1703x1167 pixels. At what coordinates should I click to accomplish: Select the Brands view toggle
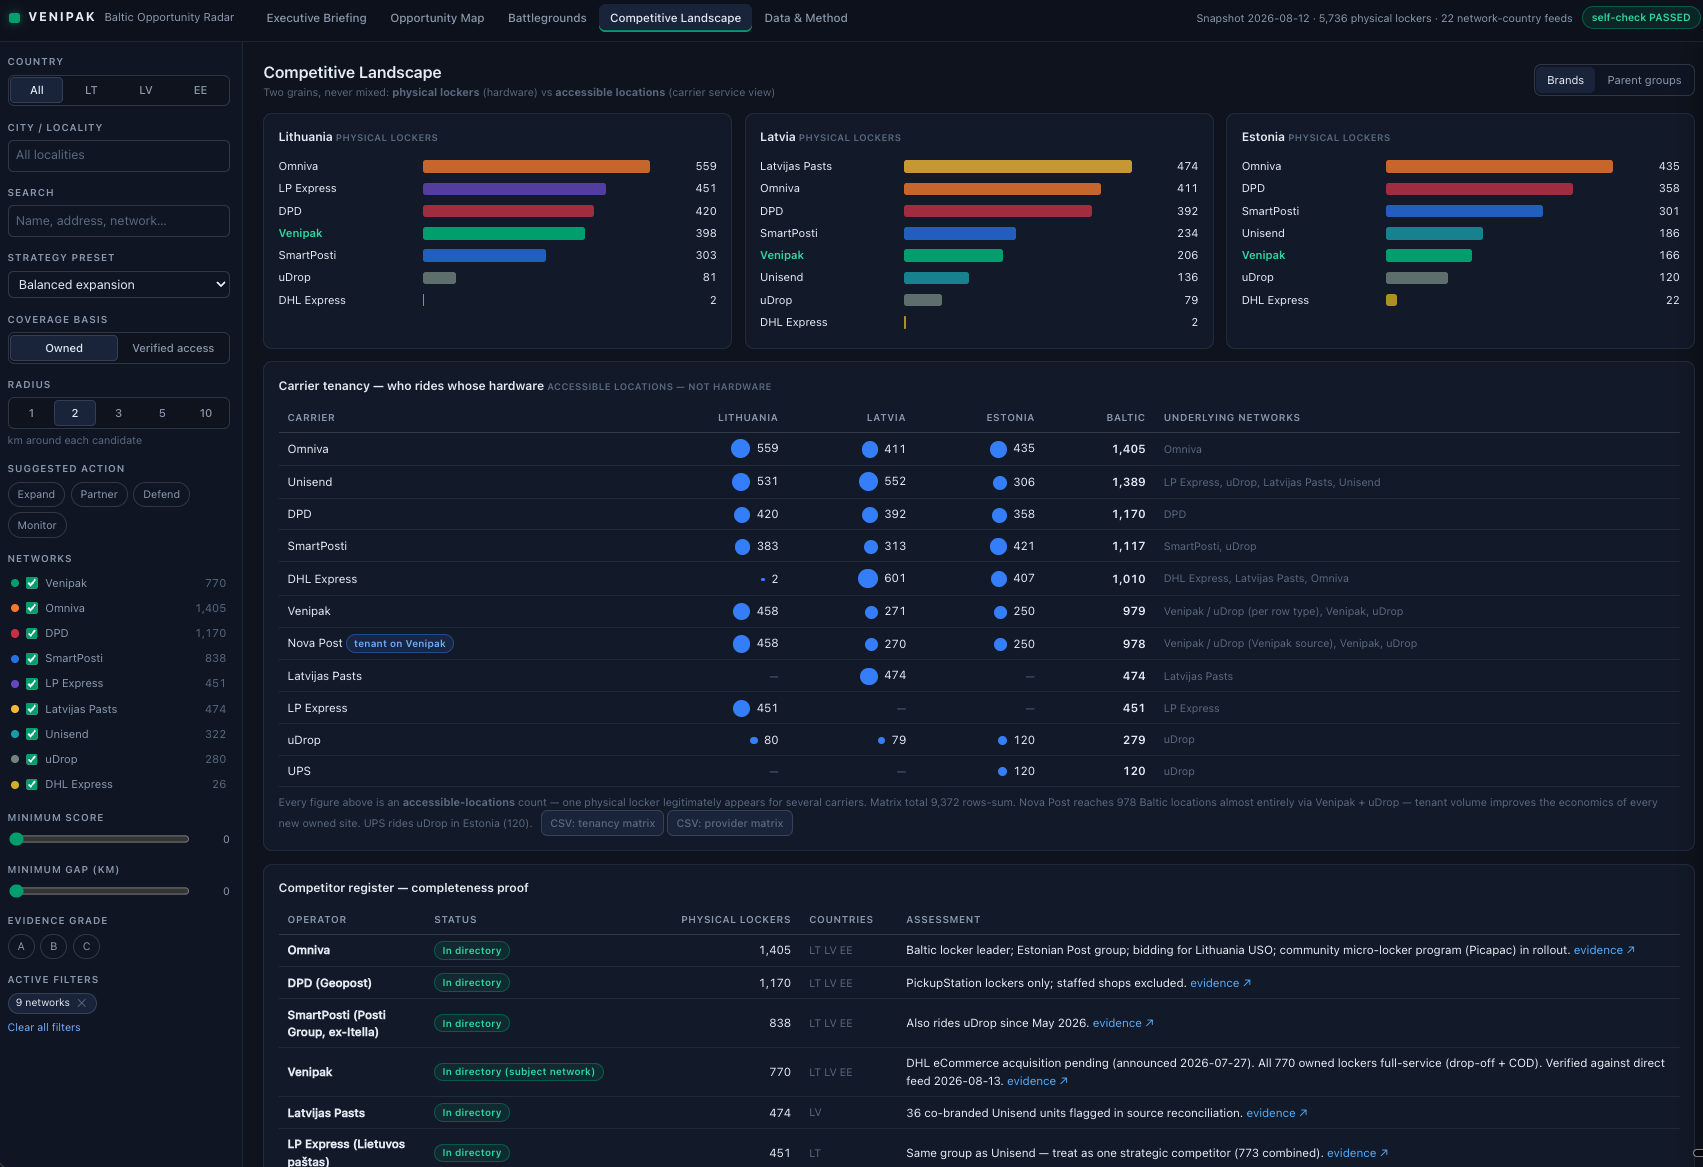click(x=1565, y=80)
